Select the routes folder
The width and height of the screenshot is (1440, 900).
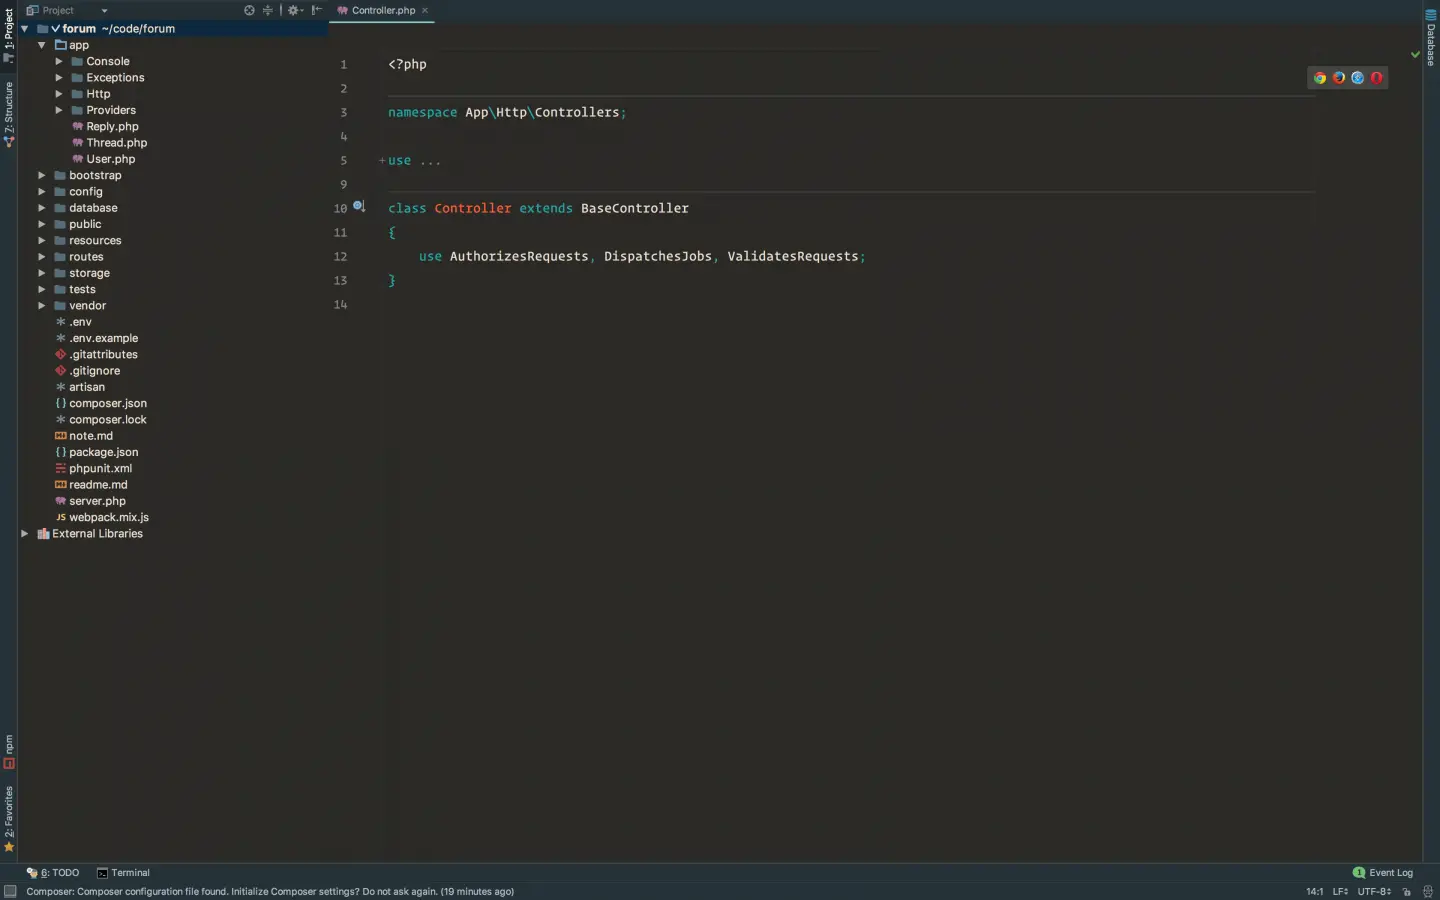click(86, 257)
